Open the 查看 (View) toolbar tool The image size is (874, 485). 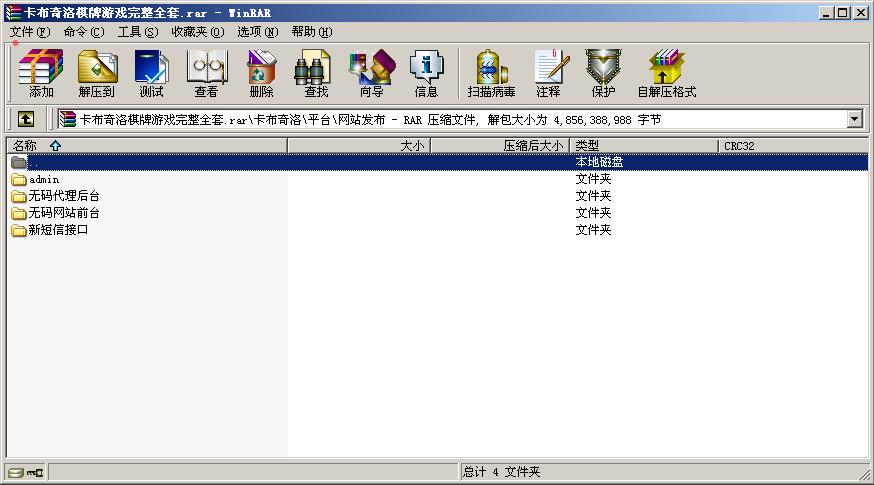[x=206, y=74]
